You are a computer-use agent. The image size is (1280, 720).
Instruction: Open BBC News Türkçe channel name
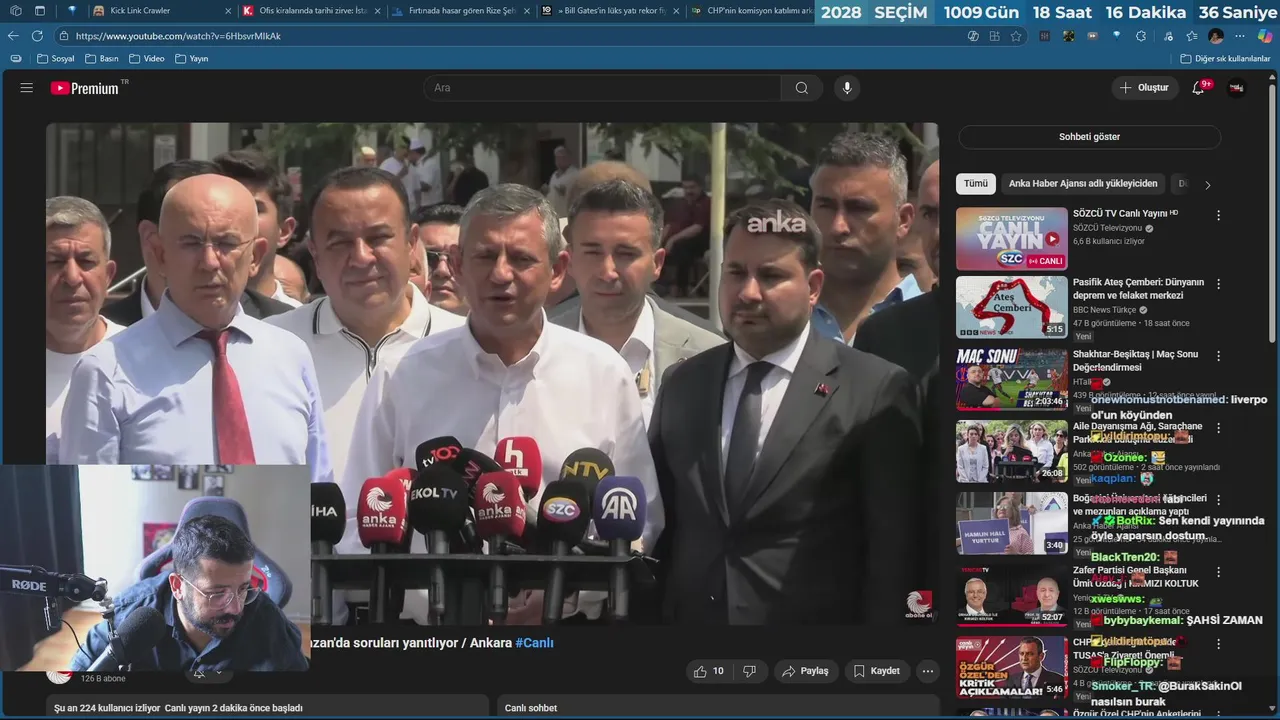pos(1106,310)
